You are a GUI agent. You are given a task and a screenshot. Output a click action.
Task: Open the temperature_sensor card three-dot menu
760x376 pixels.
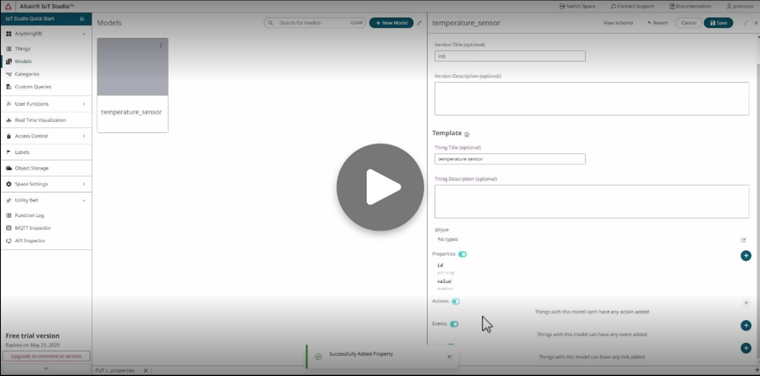tap(161, 46)
